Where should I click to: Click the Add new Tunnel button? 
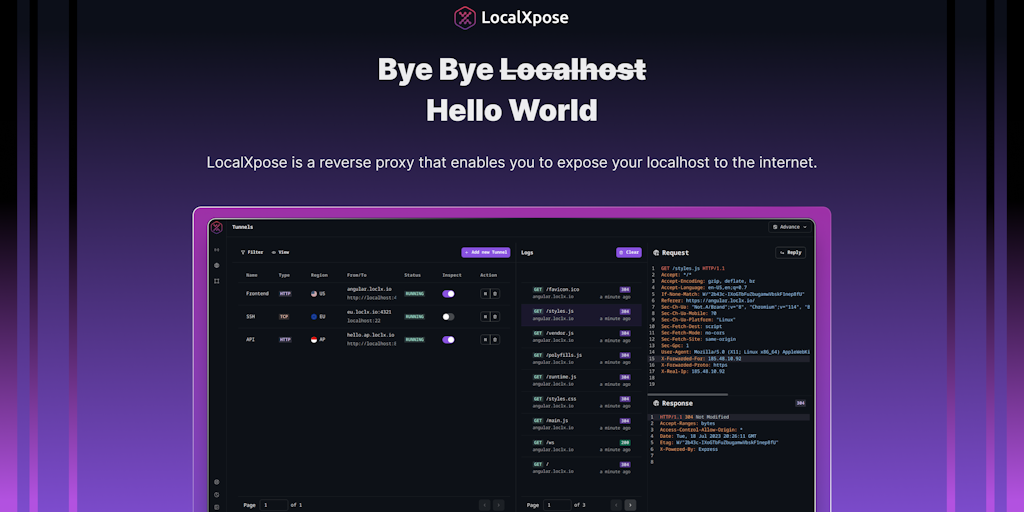[x=486, y=252]
